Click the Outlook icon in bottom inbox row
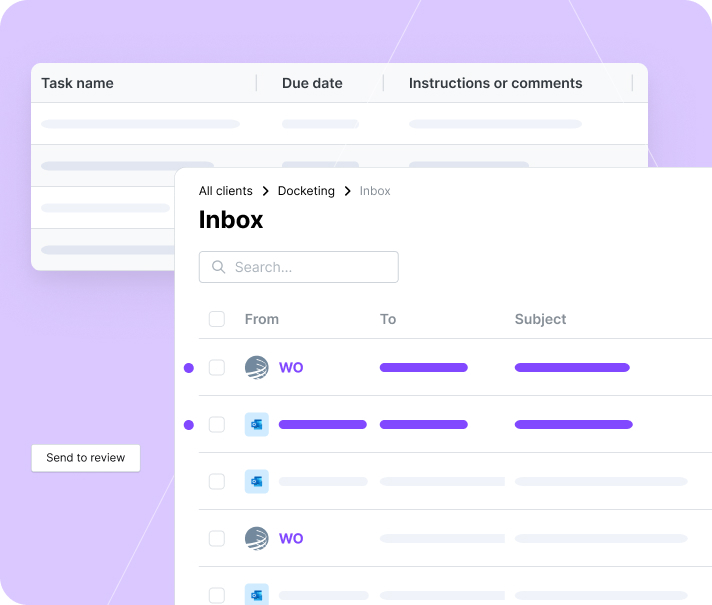This screenshot has height=605, width=712. pyautogui.click(x=257, y=595)
